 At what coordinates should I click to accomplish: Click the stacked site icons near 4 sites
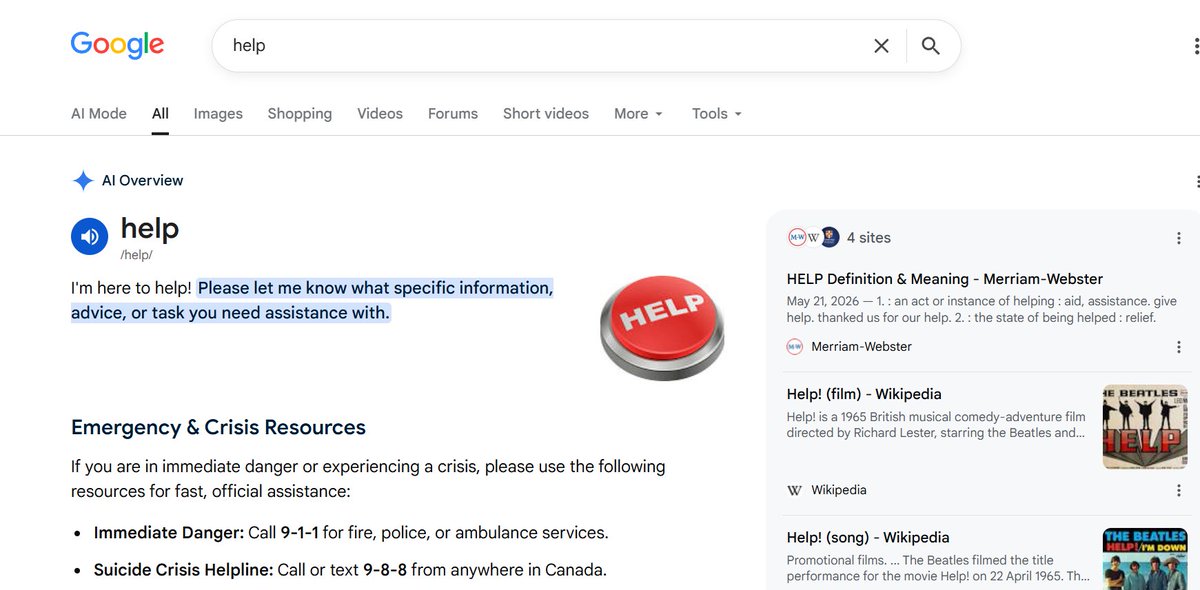813,238
